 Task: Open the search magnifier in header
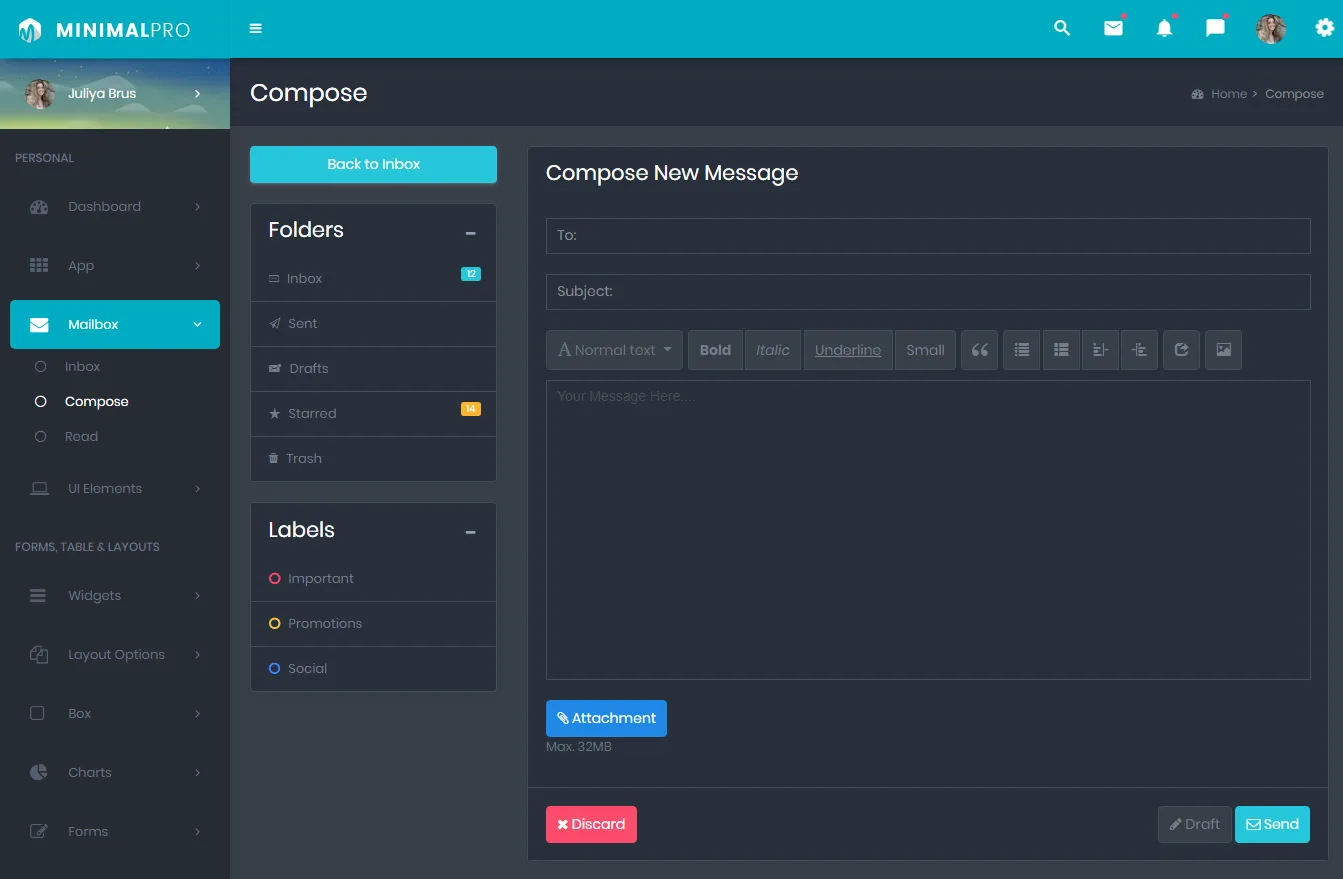tap(1062, 29)
